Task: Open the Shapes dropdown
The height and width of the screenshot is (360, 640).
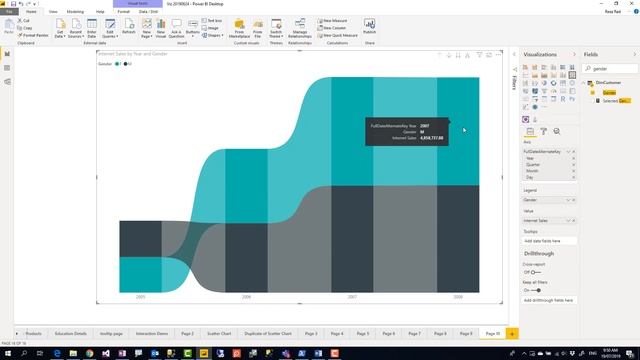Action: click(212, 36)
